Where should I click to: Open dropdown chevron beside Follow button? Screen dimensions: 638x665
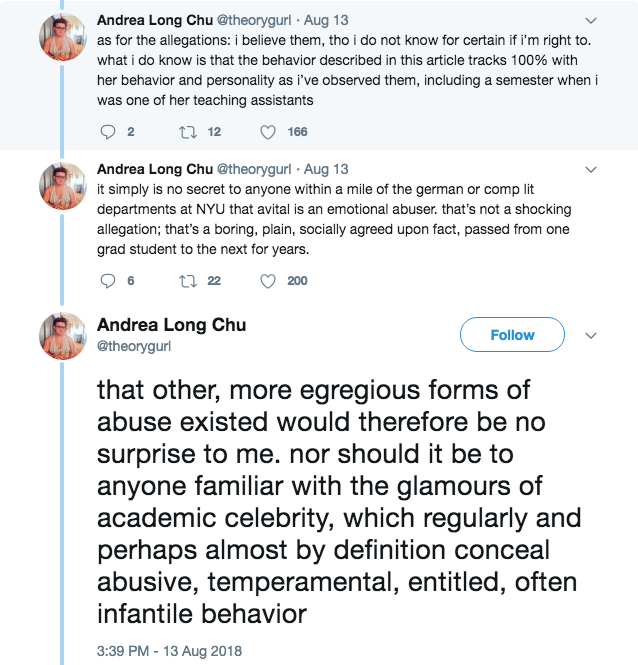591,335
